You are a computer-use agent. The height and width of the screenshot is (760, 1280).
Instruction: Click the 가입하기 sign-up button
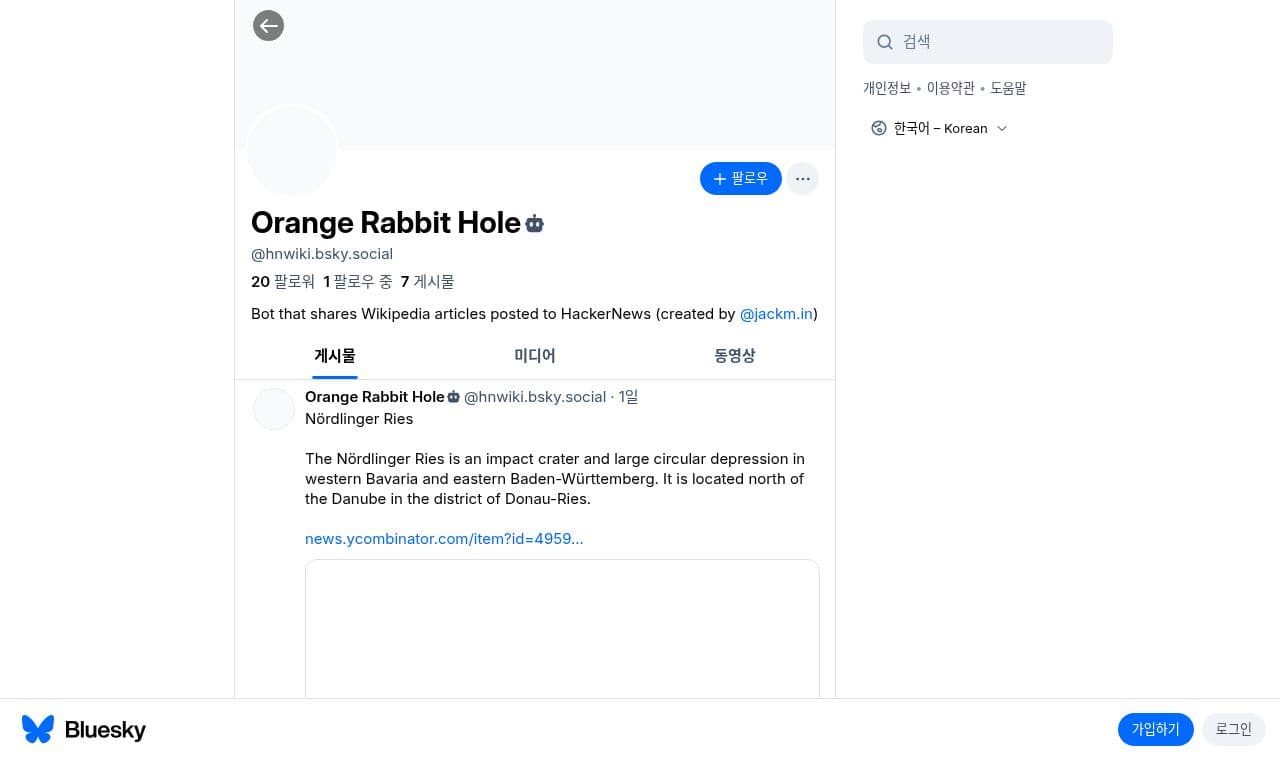click(x=1156, y=729)
